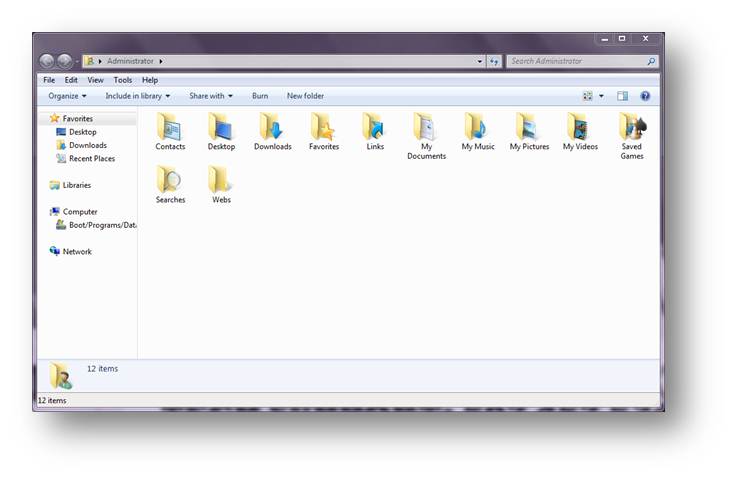Click the refresh button beside address bar

pos(494,61)
